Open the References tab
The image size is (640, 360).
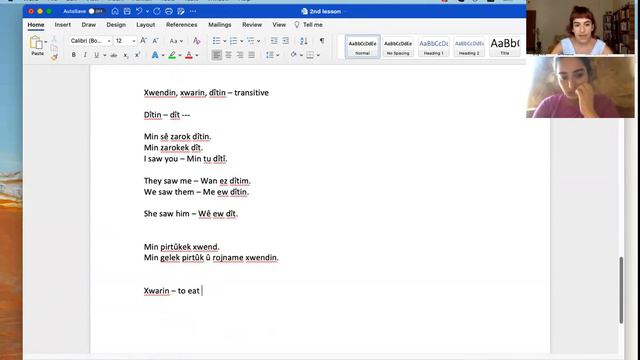[182, 25]
